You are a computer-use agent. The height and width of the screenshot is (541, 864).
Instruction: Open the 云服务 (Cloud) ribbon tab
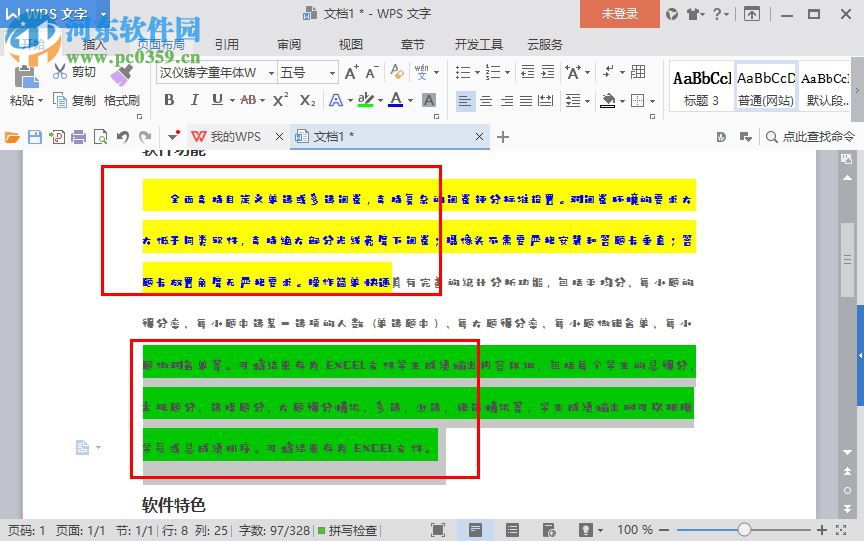pyautogui.click(x=545, y=44)
